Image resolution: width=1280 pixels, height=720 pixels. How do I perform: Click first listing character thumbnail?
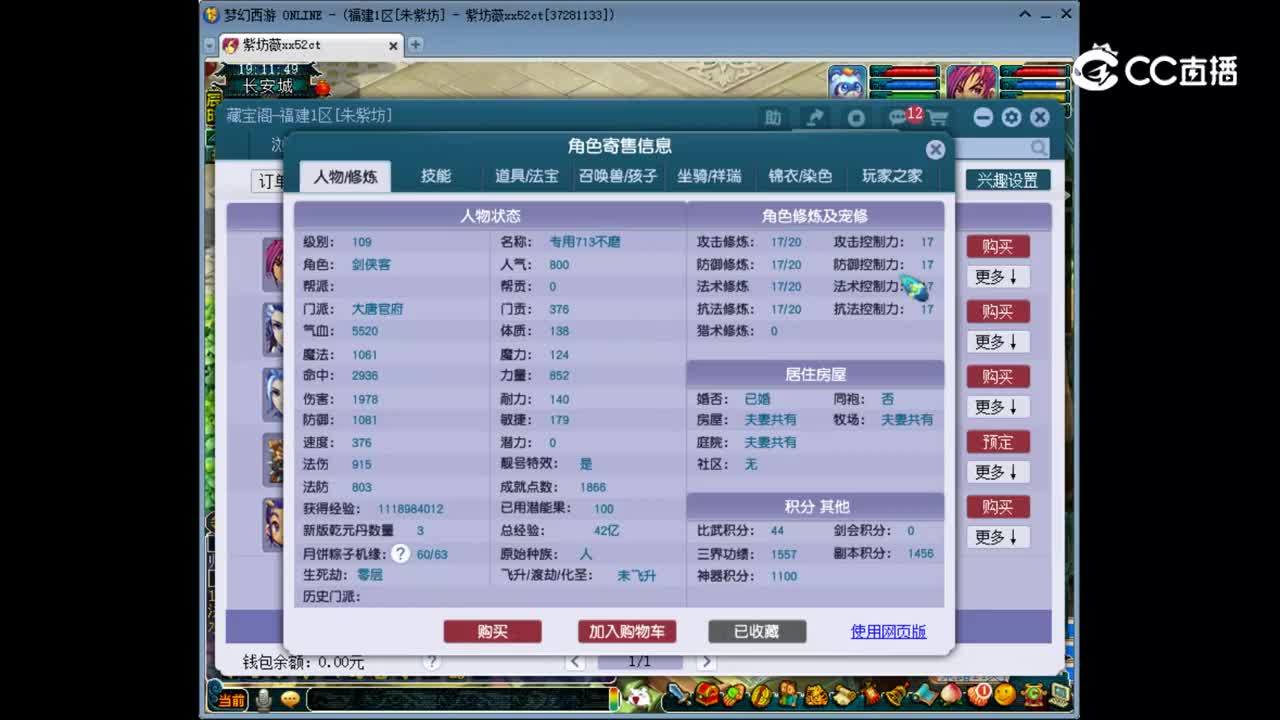(272, 264)
